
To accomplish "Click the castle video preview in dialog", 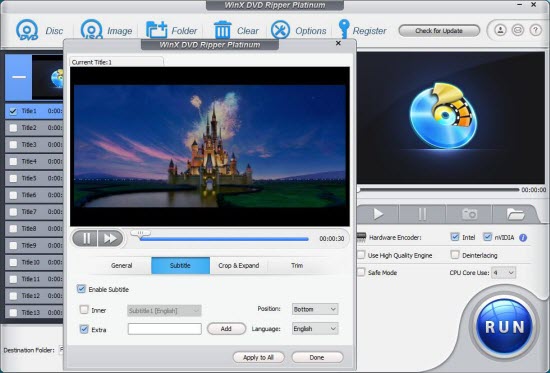I will tap(210, 146).
